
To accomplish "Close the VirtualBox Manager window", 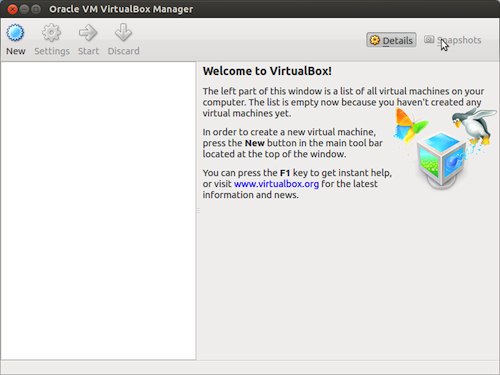I will 12,9.
